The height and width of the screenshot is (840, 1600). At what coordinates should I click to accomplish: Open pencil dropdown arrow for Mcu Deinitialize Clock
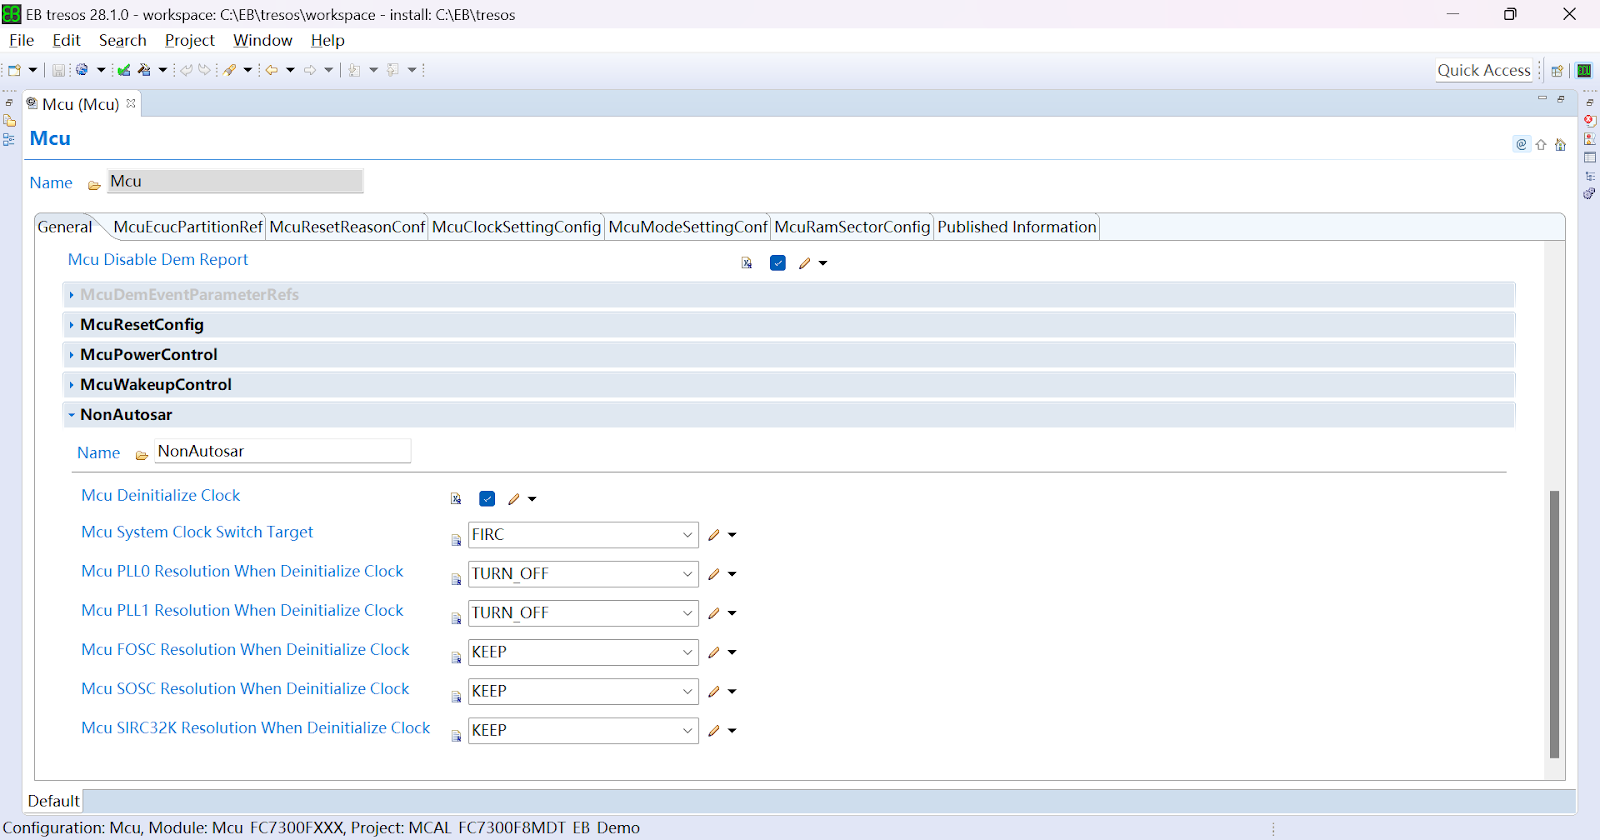tap(532, 499)
